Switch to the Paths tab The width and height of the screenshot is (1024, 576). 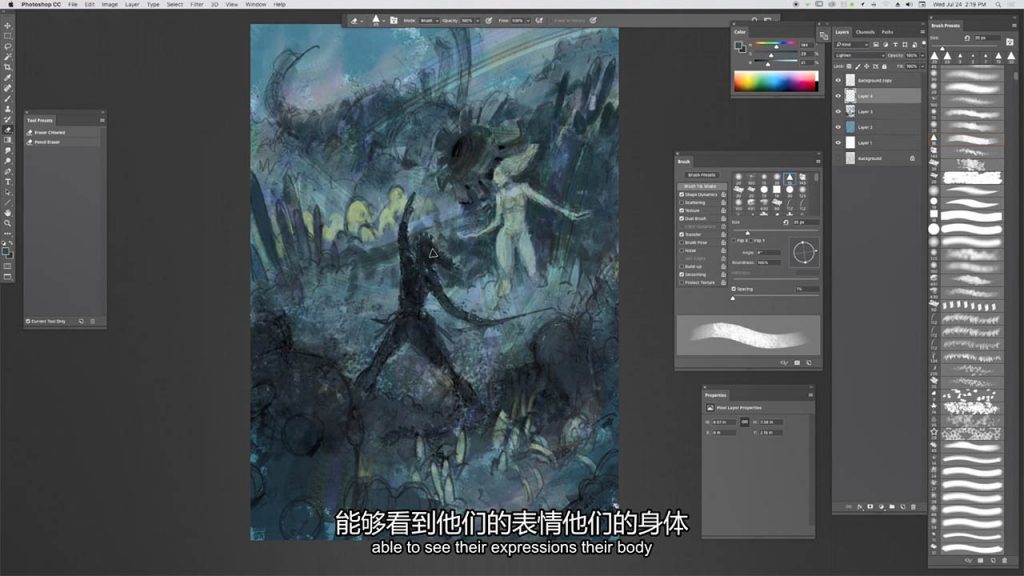[887, 32]
